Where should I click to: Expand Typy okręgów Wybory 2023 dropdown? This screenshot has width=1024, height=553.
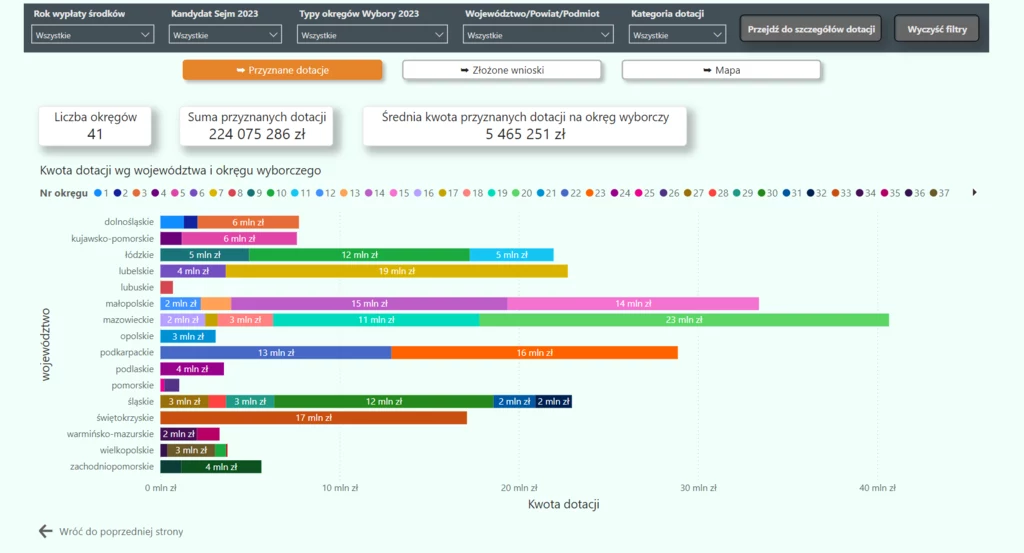pos(372,35)
